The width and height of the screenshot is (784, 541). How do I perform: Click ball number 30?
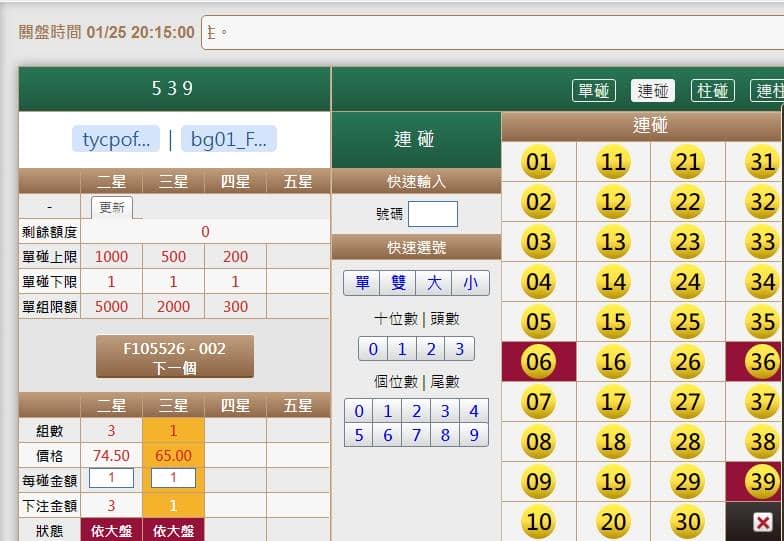(x=688, y=522)
